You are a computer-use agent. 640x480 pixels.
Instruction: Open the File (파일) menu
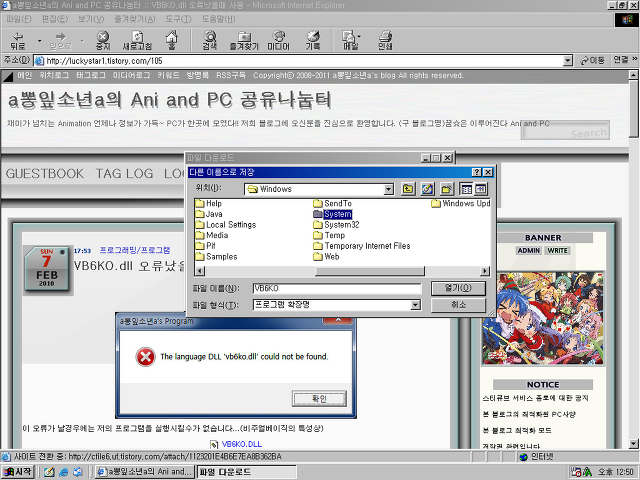19,19
